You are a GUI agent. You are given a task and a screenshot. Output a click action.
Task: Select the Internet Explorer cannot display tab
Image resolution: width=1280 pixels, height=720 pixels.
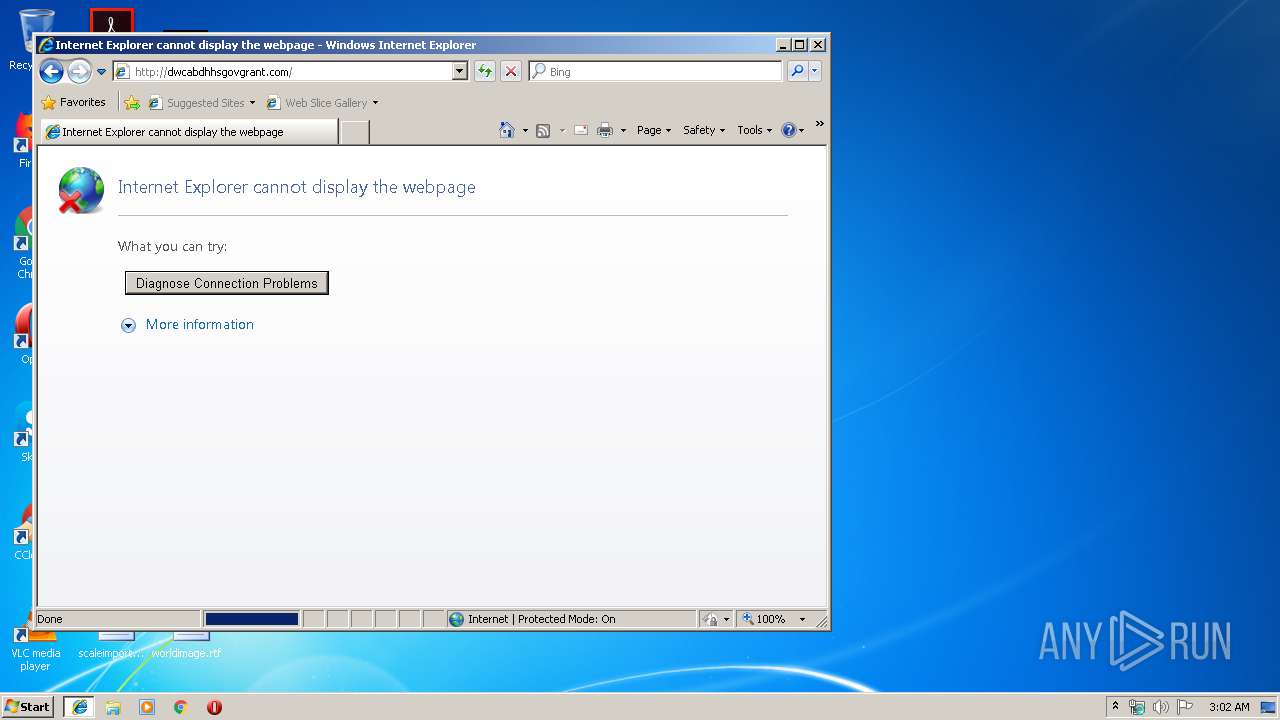(189, 131)
